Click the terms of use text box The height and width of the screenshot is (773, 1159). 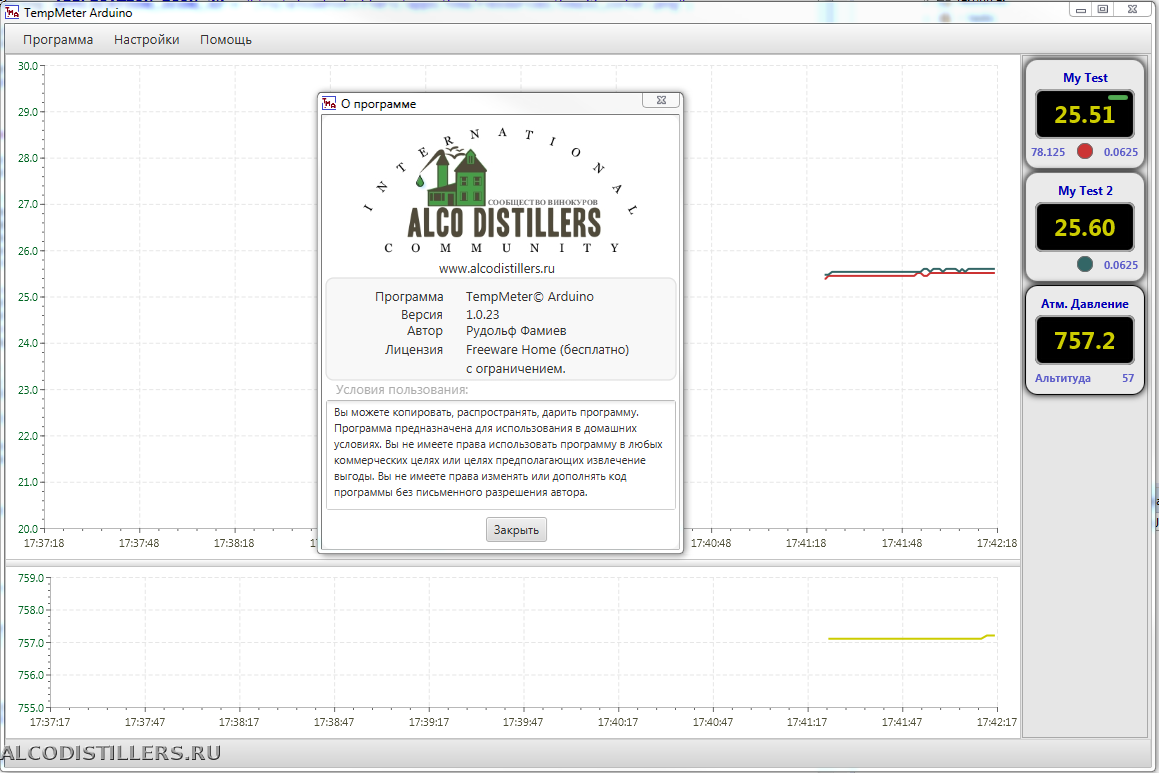click(x=500, y=454)
